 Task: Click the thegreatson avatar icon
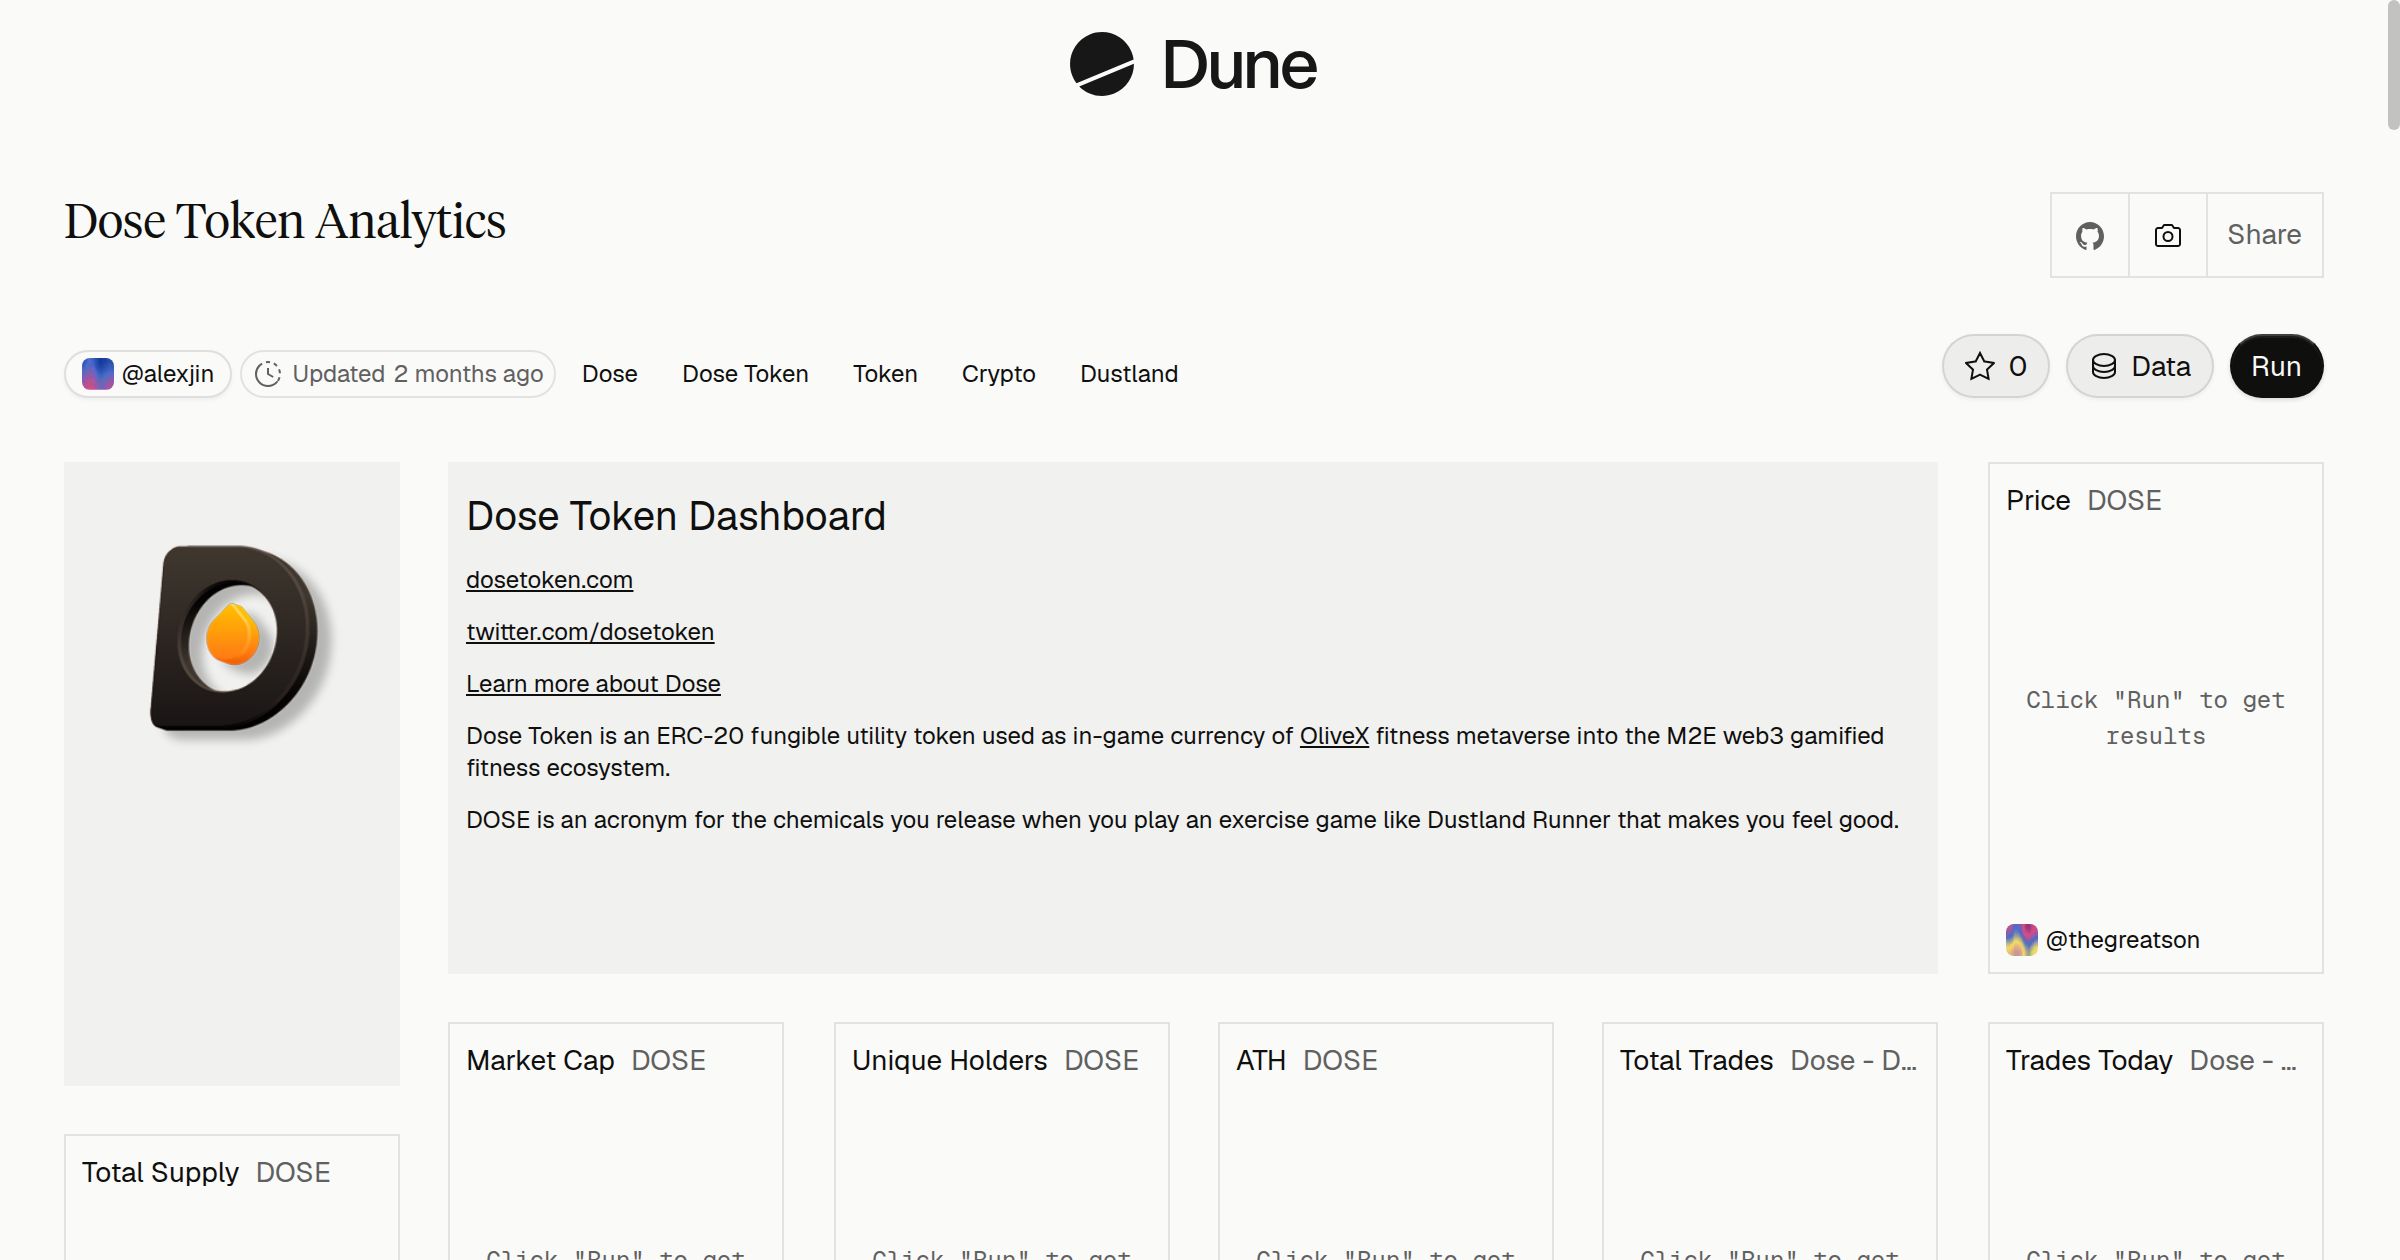pos(2021,940)
